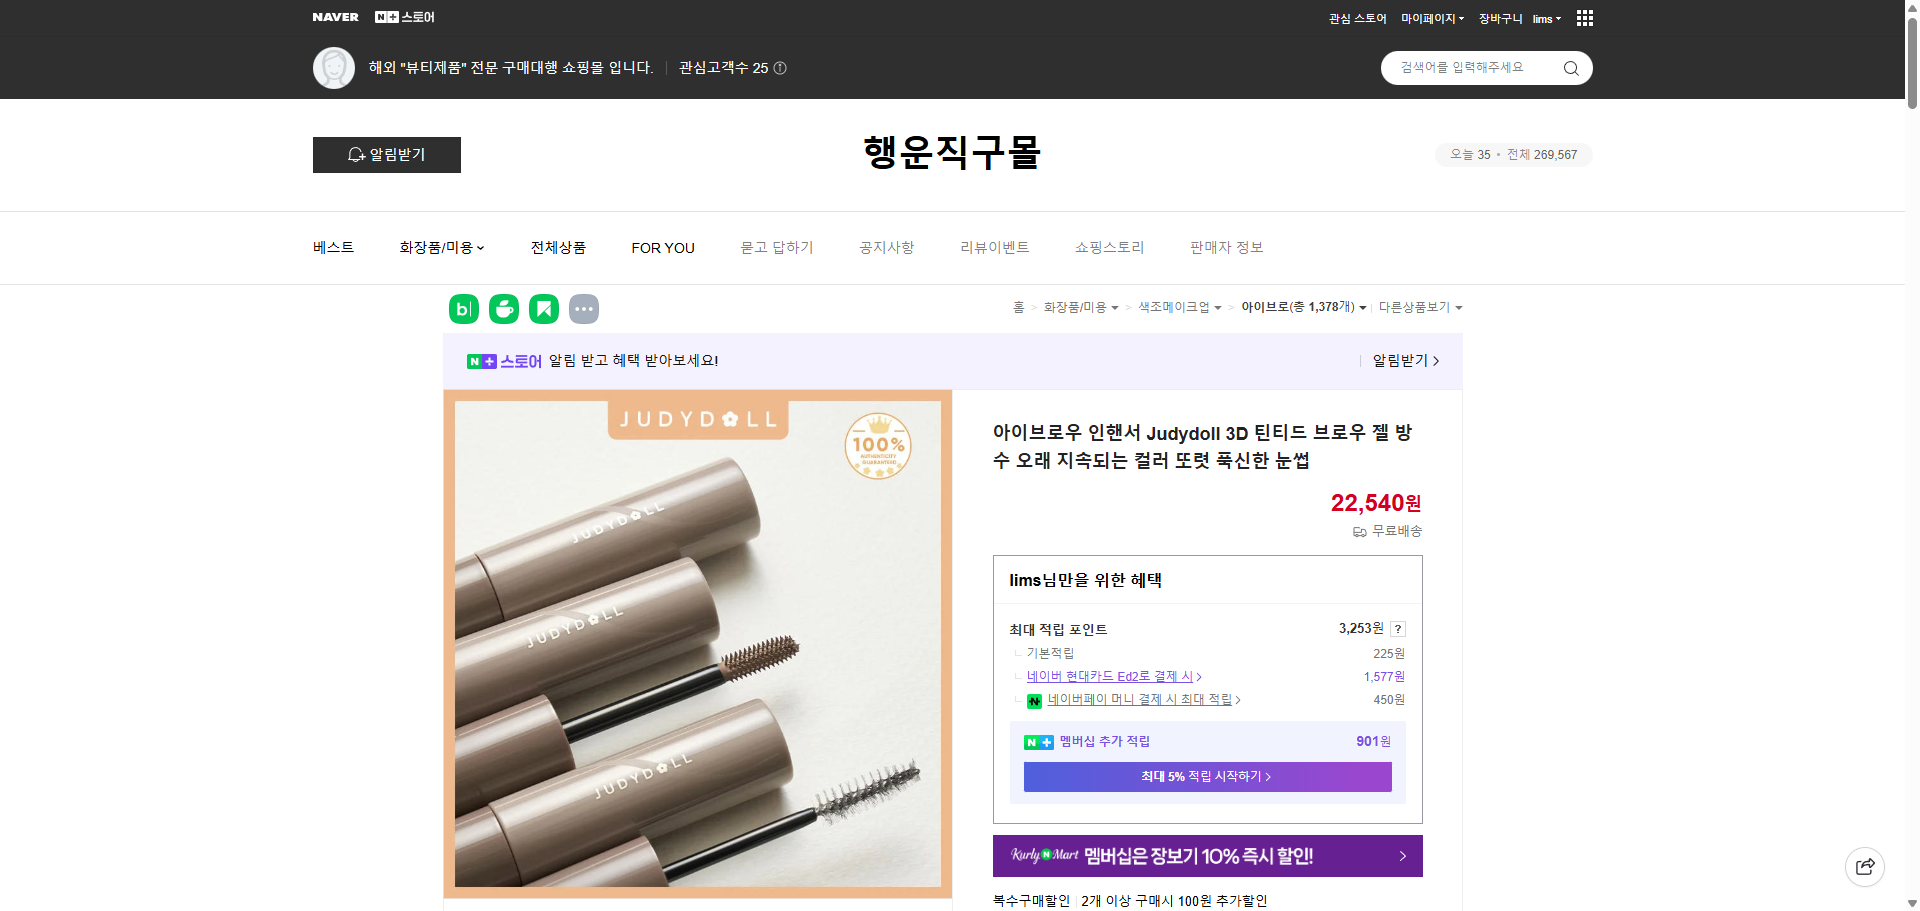Open more sharing options via the ellipsis icon
Viewport: 1920px width, 911px height.
pyautogui.click(x=584, y=308)
